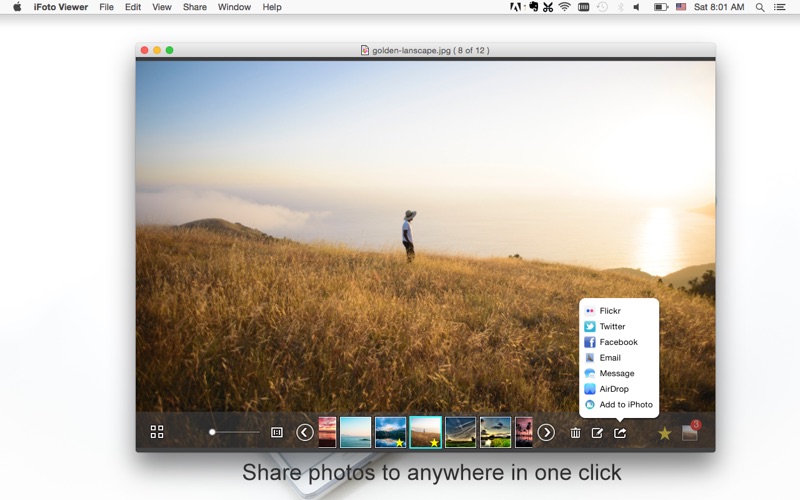
Task: Select the sky with contrails thumbnail
Action: coord(460,432)
